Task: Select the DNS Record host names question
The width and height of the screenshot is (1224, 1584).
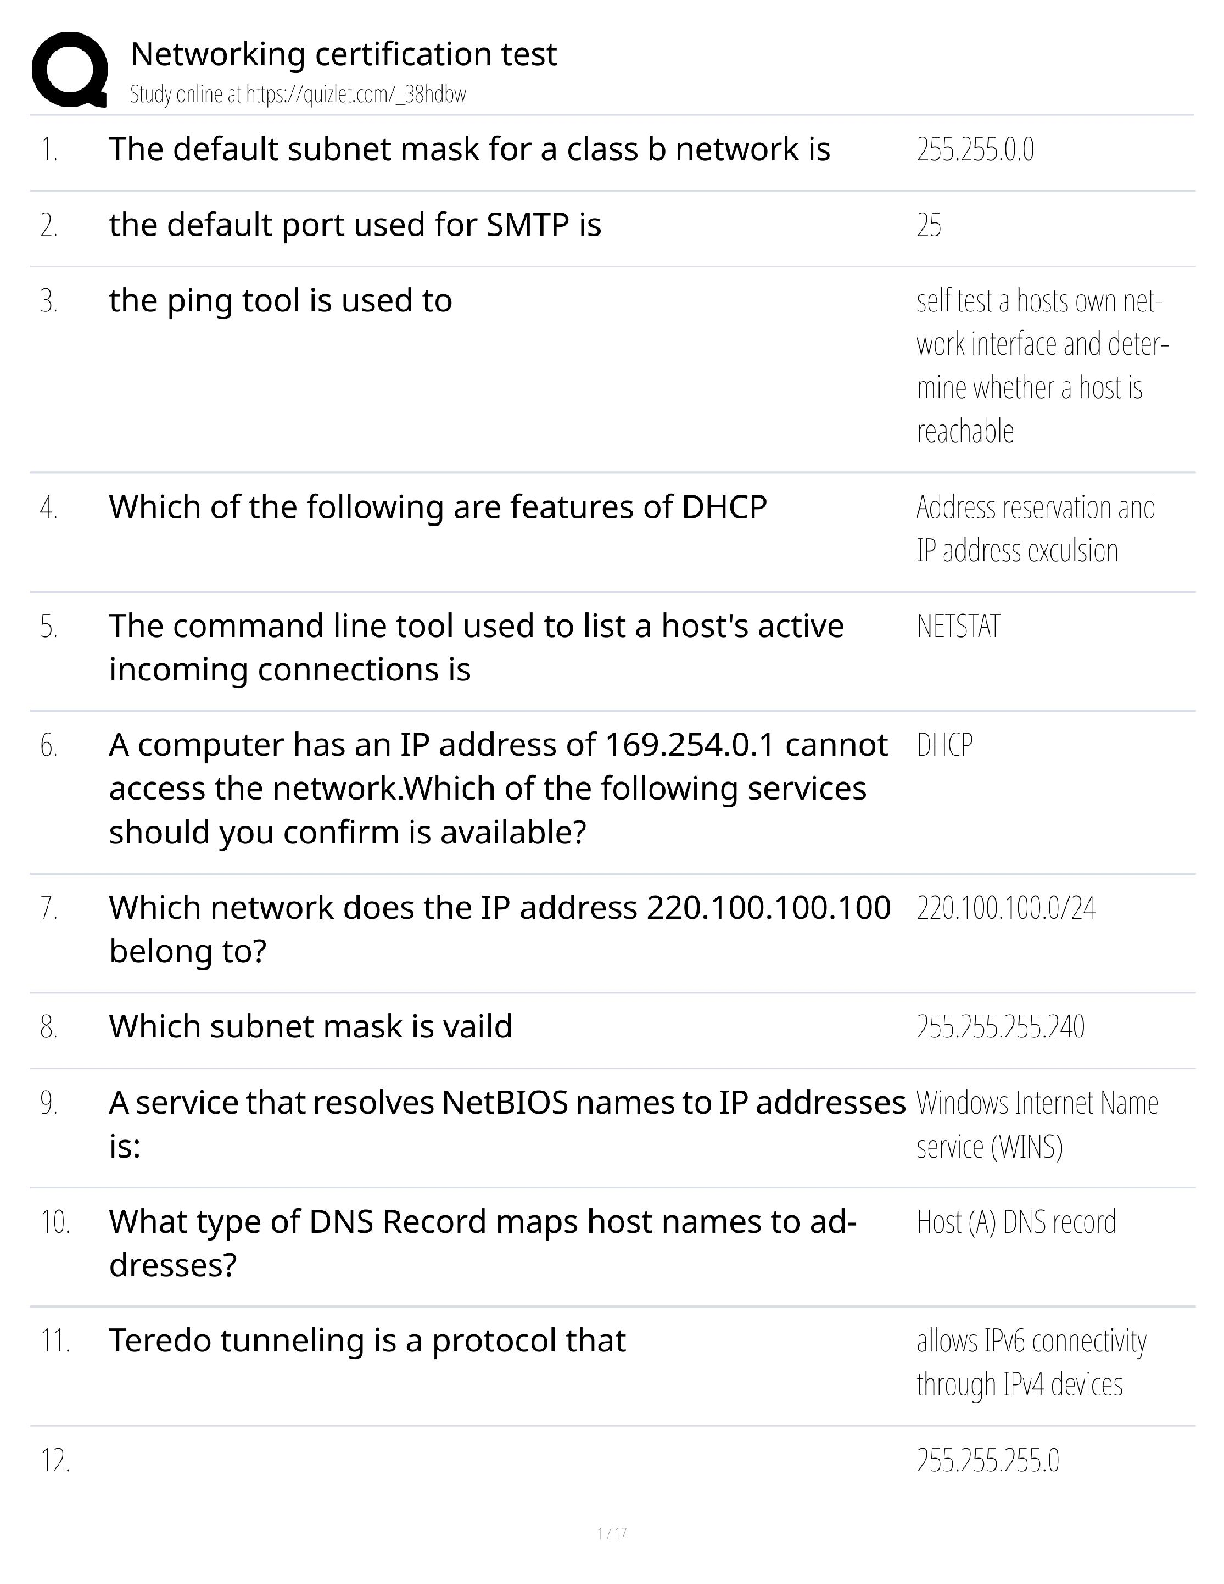Action: (482, 1243)
